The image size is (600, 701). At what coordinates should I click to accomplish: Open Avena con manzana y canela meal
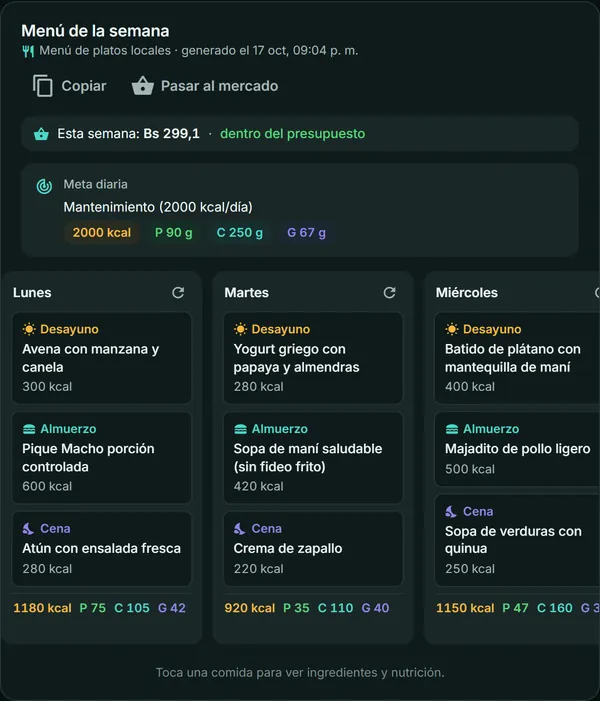(102, 358)
